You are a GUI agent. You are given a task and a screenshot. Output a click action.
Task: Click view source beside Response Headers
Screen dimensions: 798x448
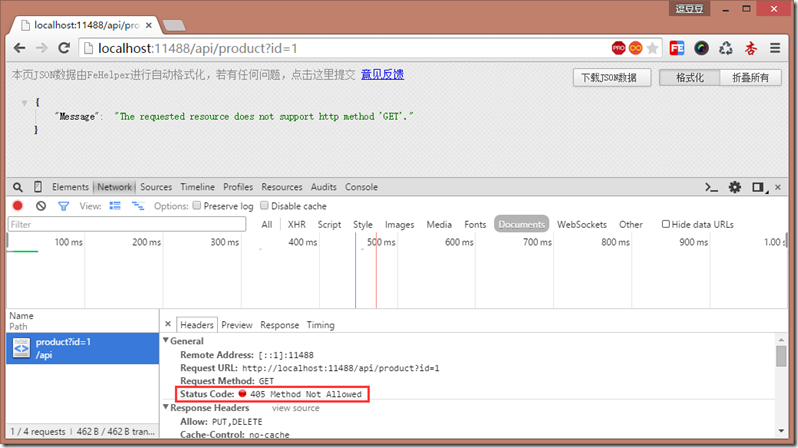pos(296,408)
